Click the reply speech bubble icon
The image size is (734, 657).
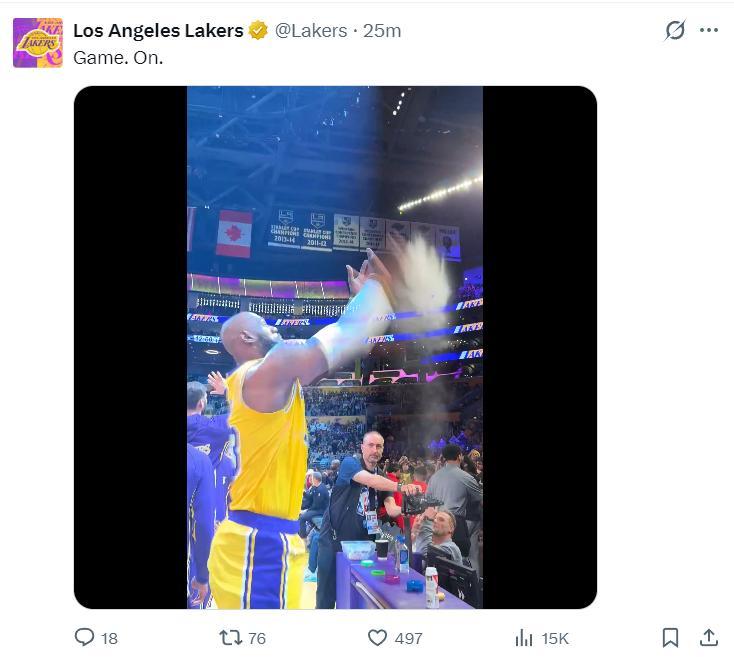(x=85, y=637)
